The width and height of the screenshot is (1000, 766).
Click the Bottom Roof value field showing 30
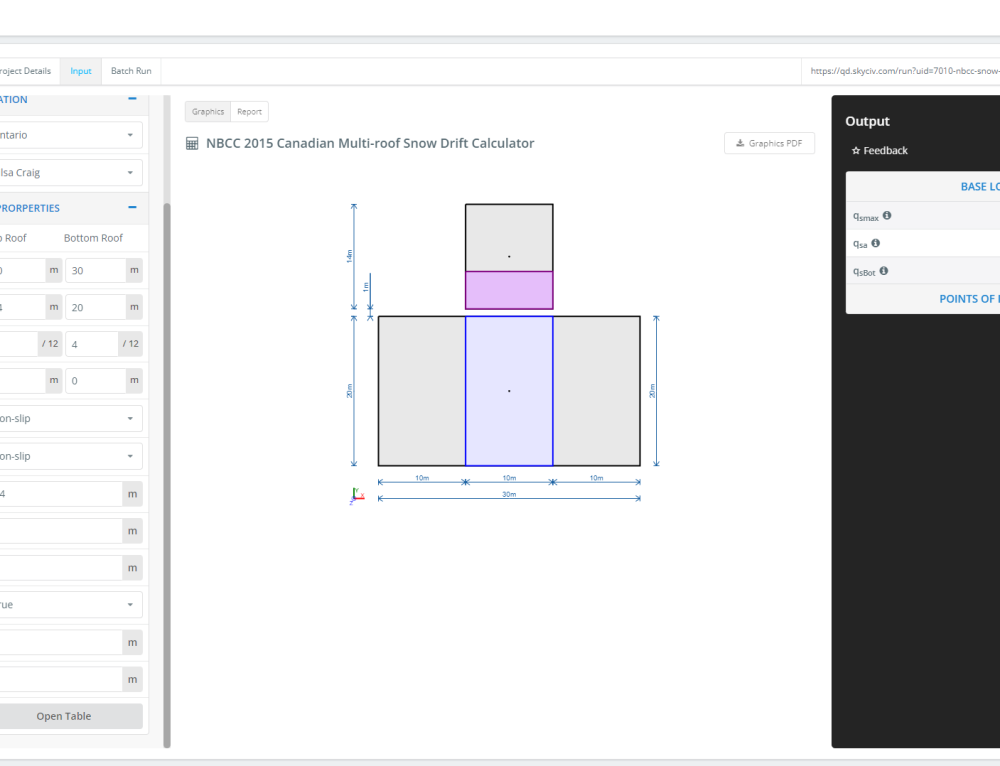tap(95, 270)
